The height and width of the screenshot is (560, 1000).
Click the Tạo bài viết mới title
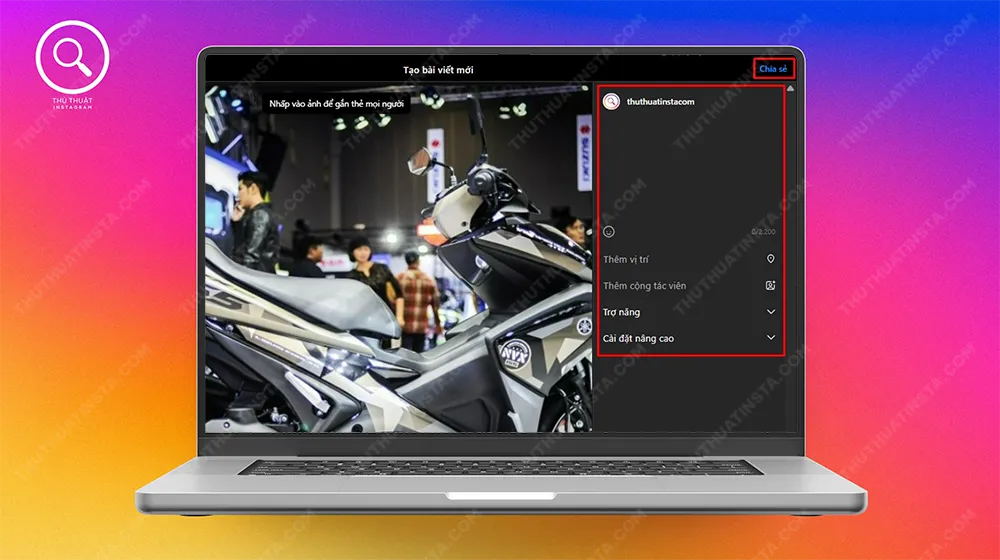438,70
